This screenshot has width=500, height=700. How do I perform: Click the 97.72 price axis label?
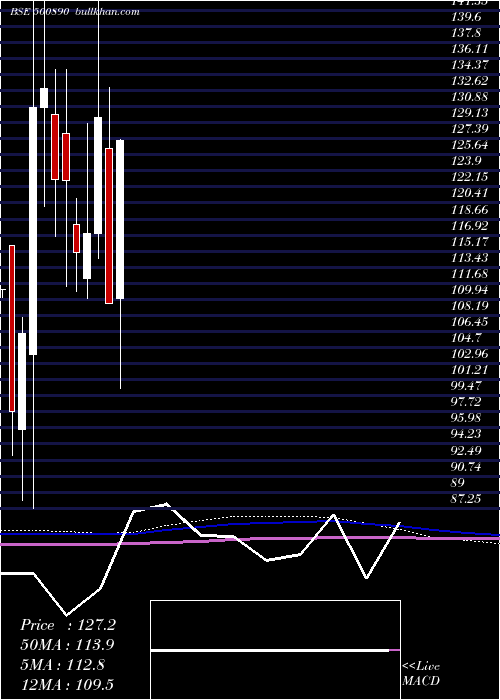point(466,402)
